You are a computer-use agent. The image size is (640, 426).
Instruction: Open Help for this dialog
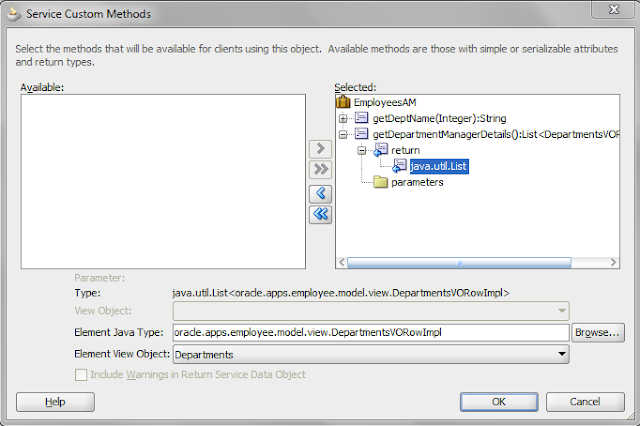click(55, 402)
